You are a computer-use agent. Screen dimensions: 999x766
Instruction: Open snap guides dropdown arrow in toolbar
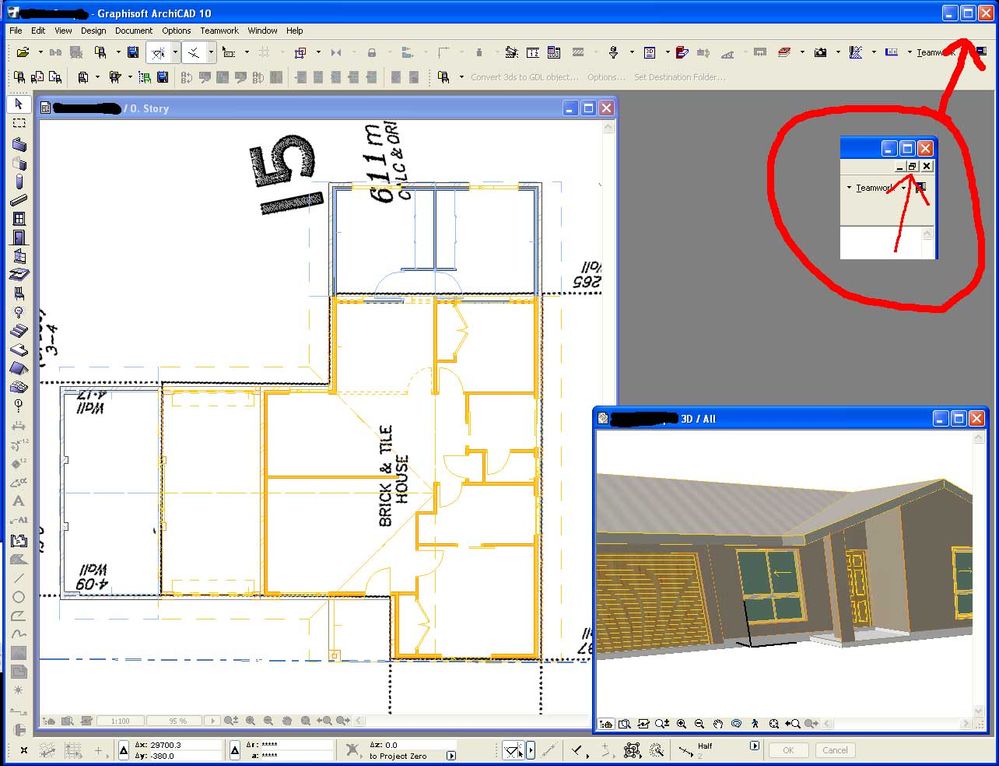211,53
